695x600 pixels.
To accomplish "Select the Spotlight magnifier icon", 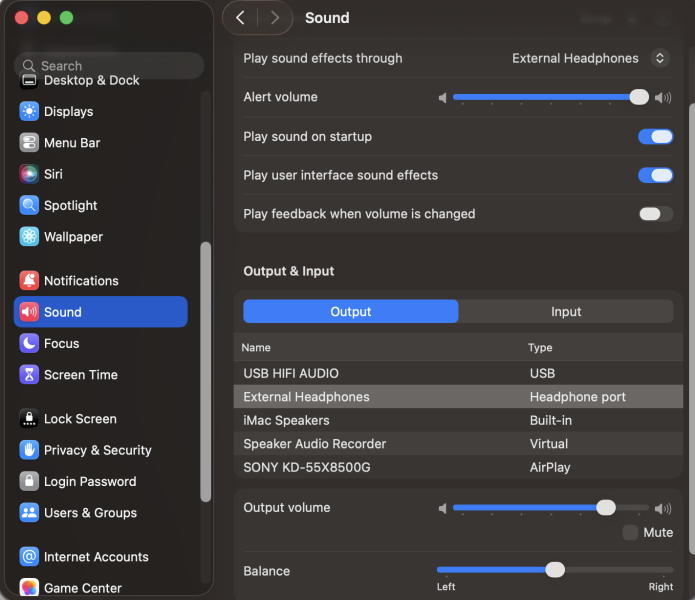I will tap(29, 206).
